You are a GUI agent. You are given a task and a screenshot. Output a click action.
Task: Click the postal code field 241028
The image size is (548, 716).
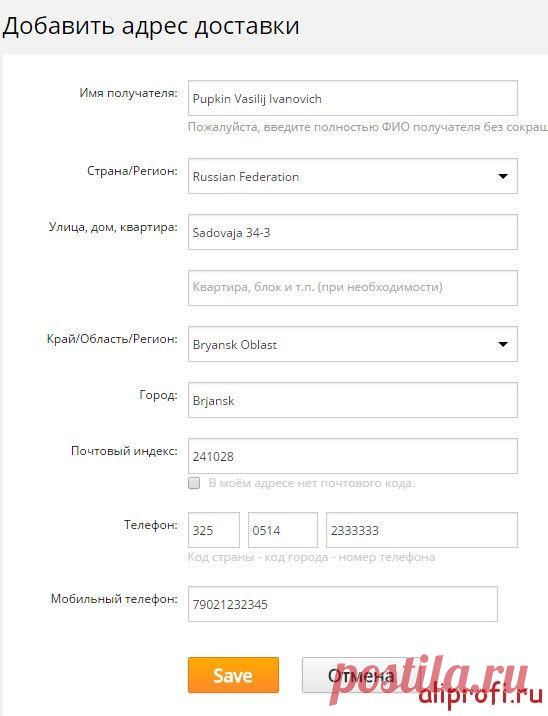(x=353, y=456)
